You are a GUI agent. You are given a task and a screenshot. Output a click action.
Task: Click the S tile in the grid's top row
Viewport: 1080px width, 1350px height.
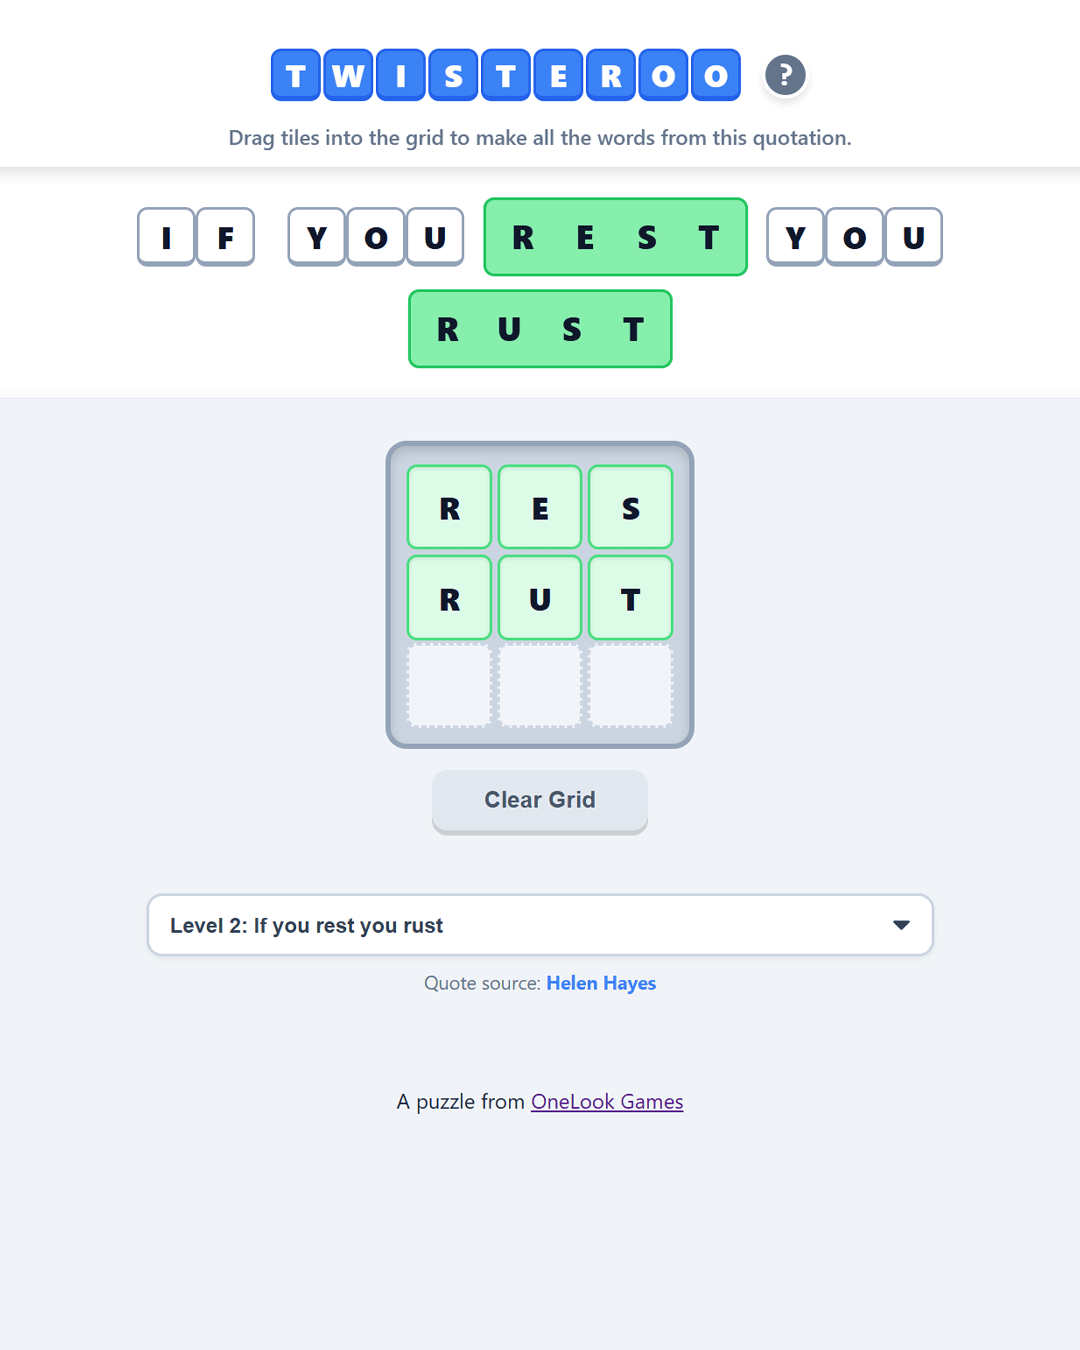tap(630, 507)
